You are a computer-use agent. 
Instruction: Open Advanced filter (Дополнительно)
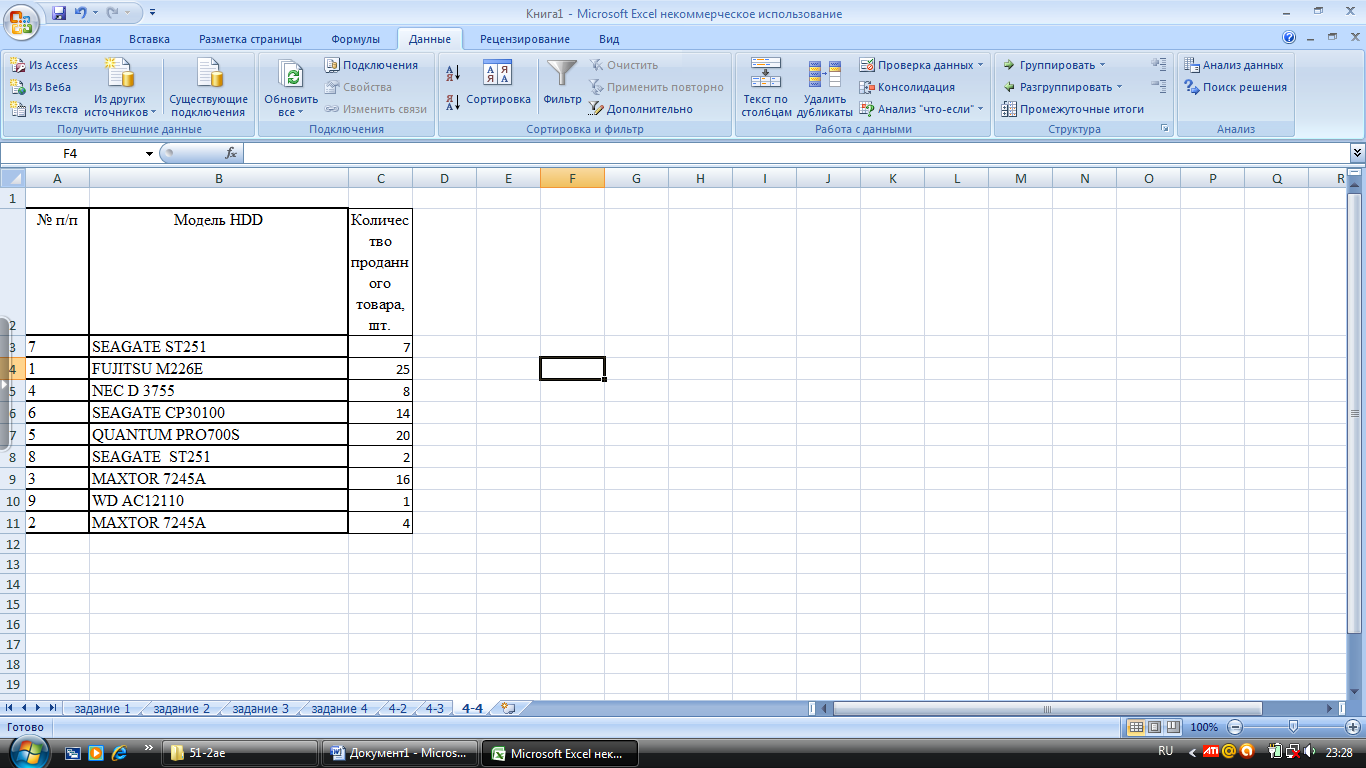coord(640,109)
